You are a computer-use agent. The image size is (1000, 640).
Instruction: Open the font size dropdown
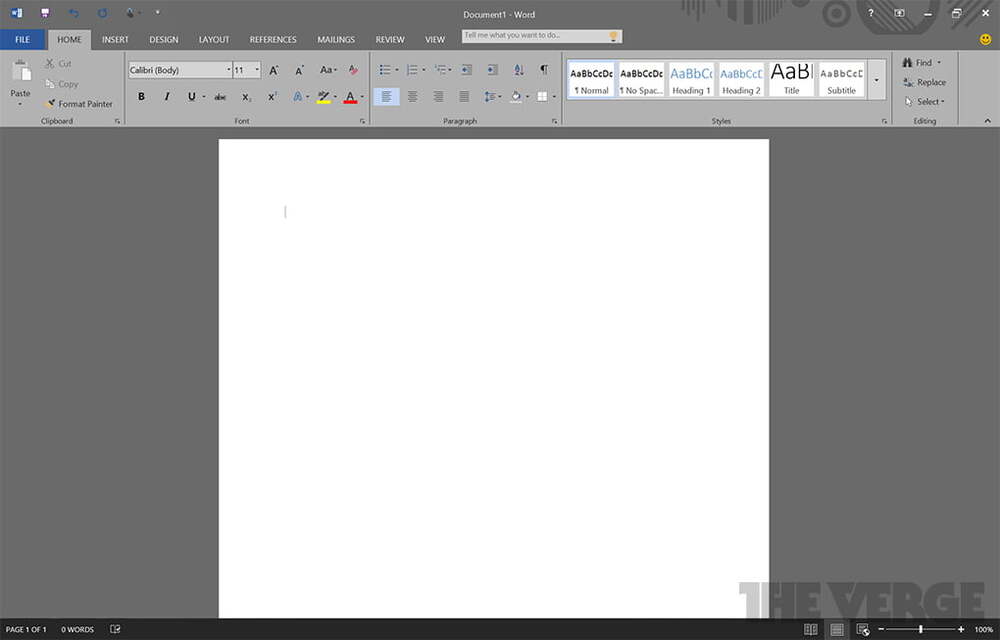pyautogui.click(x=257, y=69)
